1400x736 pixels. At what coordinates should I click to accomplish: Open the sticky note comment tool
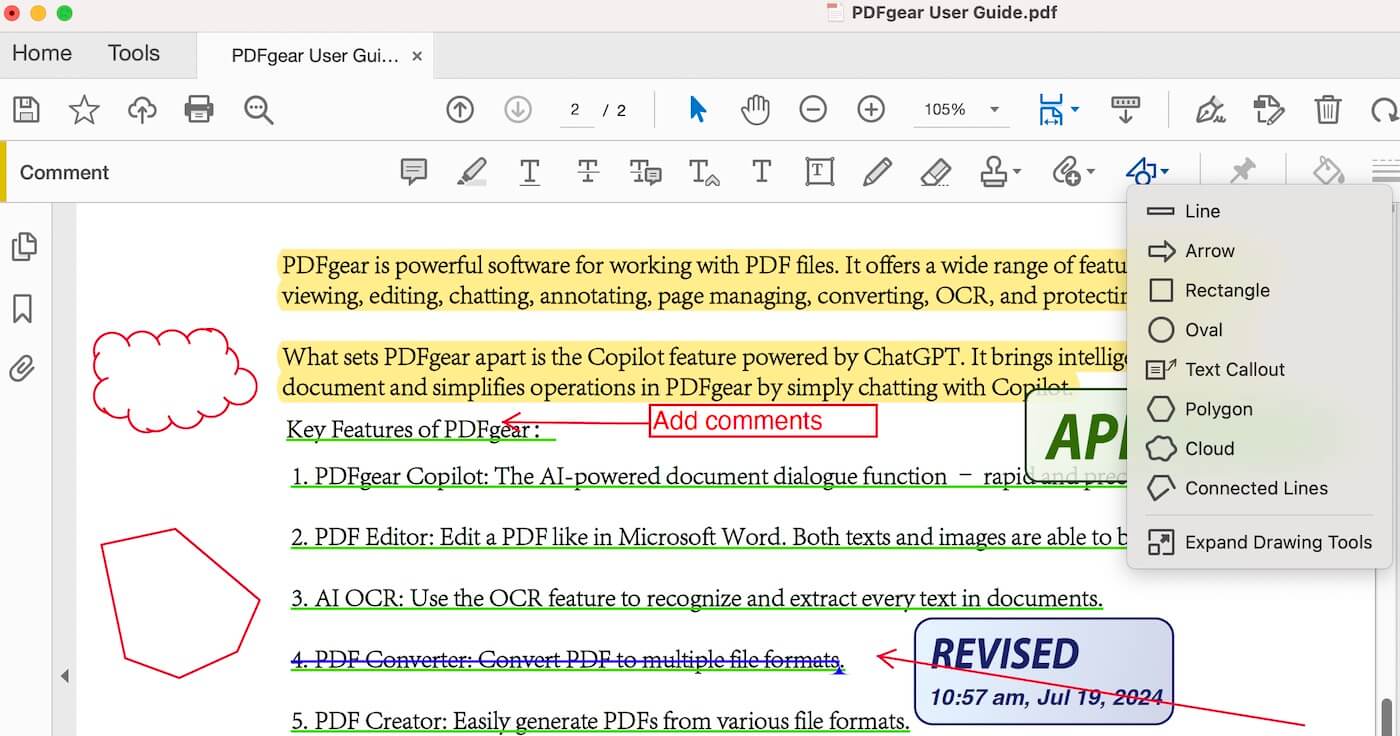(x=413, y=171)
